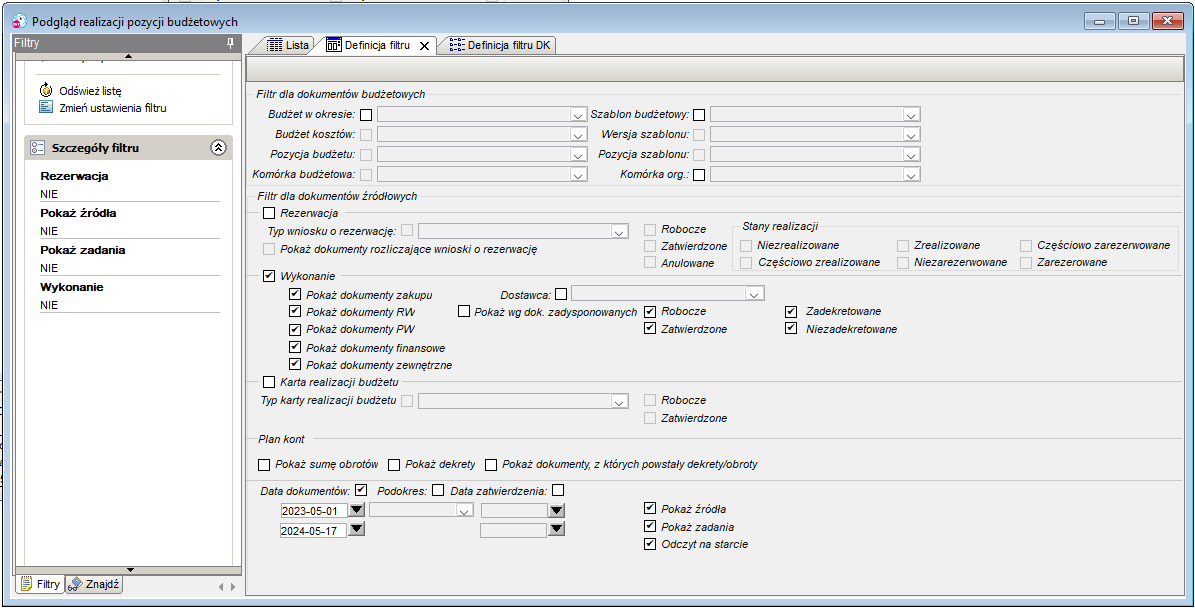Enable the Rezerwacja checkbox
This screenshot has height=608, width=1195.
click(x=269, y=213)
